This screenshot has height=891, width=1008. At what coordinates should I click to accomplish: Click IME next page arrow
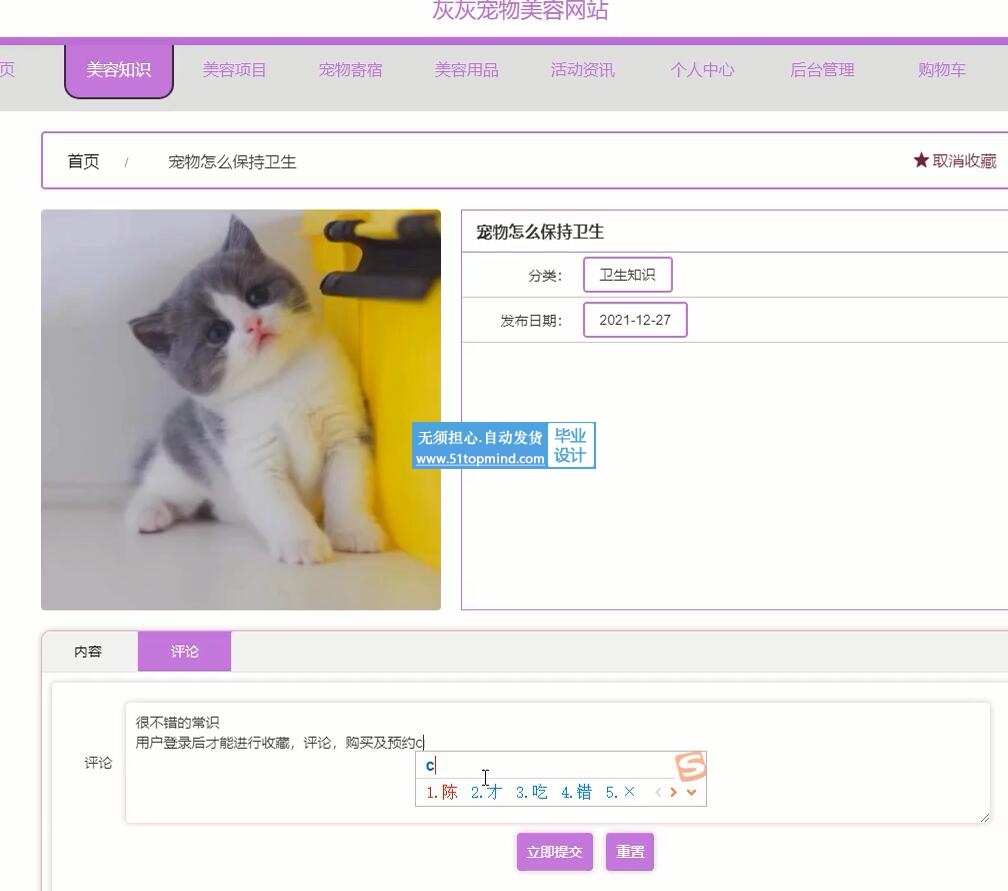click(674, 792)
